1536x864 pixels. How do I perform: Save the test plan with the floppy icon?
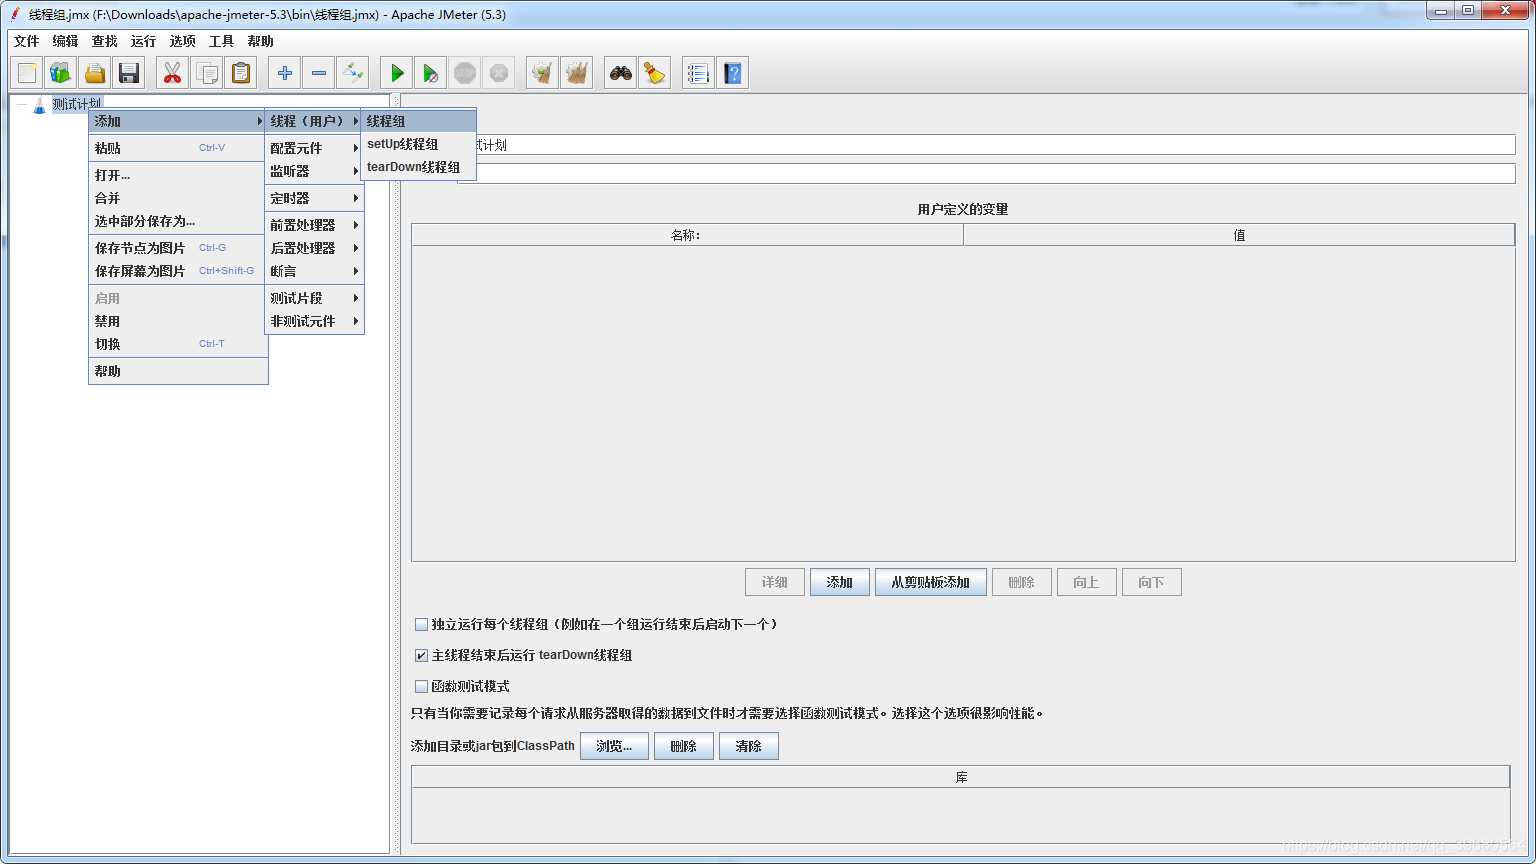tap(129, 73)
